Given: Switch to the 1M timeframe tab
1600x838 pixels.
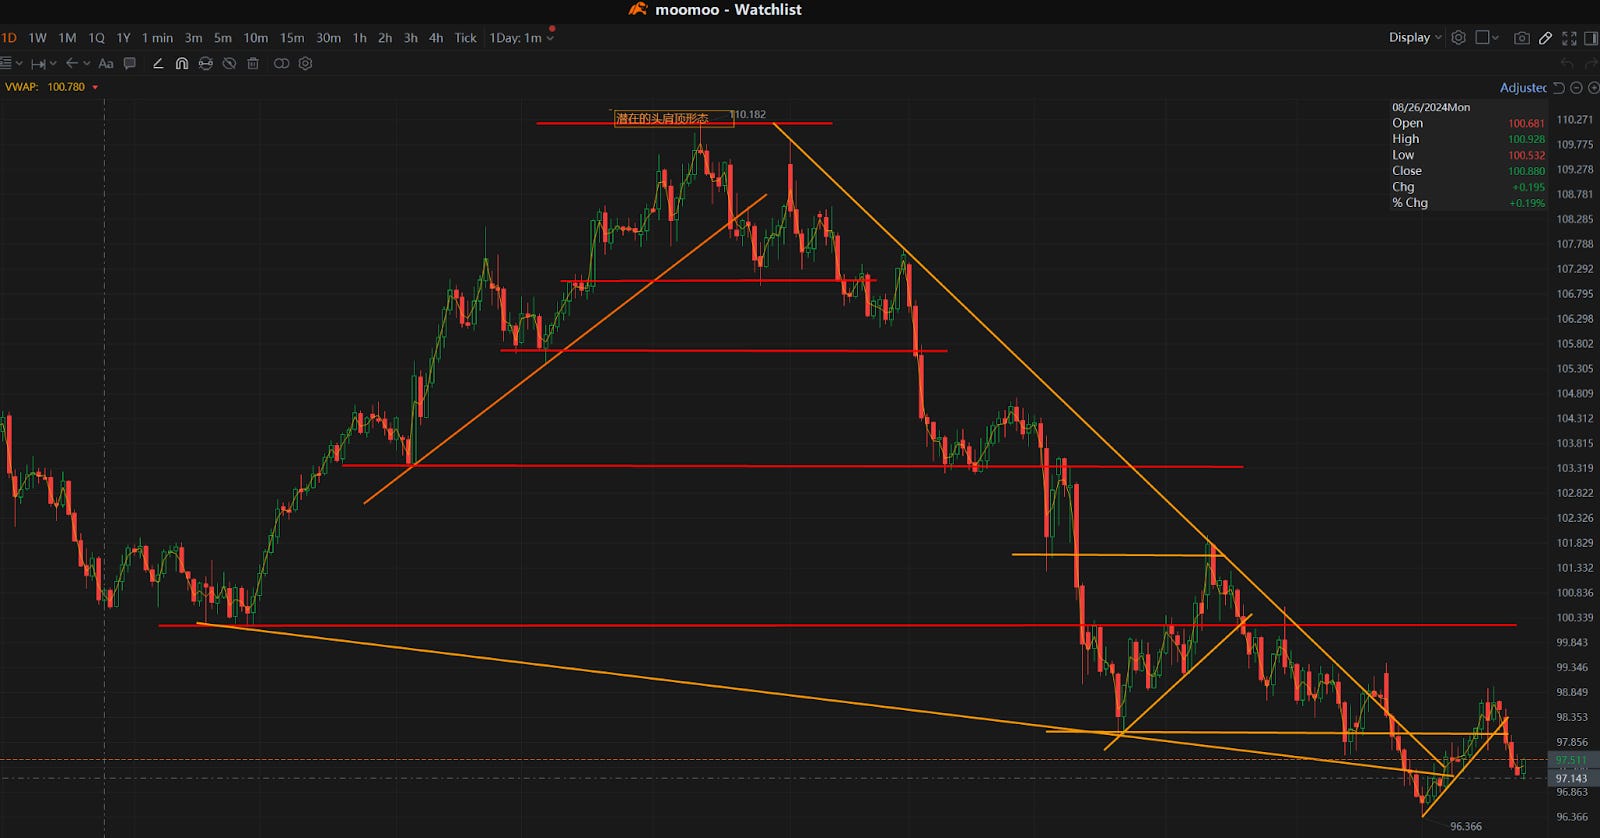Looking at the screenshot, I should pos(67,38).
